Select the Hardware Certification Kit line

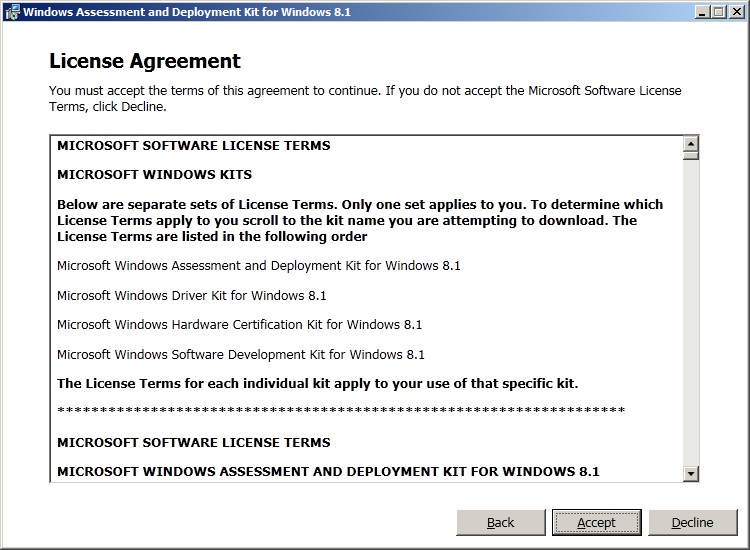(x=239, y=325)
